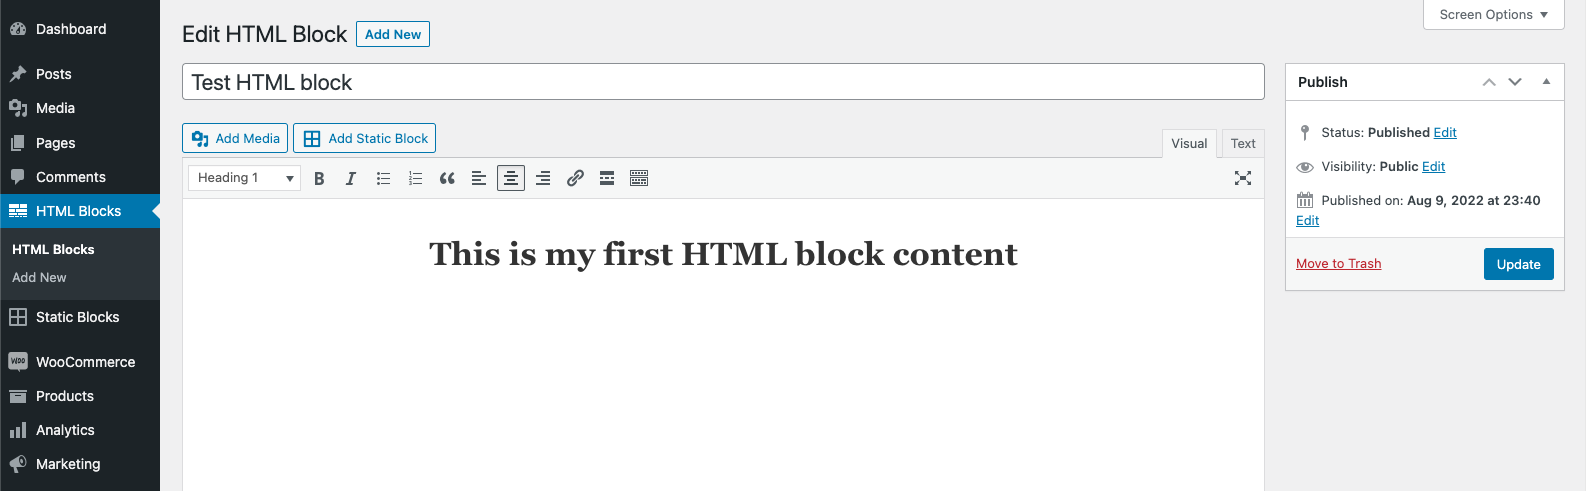Click the Update button
Image resolution: width=1586 pixels, height=491 pixels.
[x=1518, y=264]
